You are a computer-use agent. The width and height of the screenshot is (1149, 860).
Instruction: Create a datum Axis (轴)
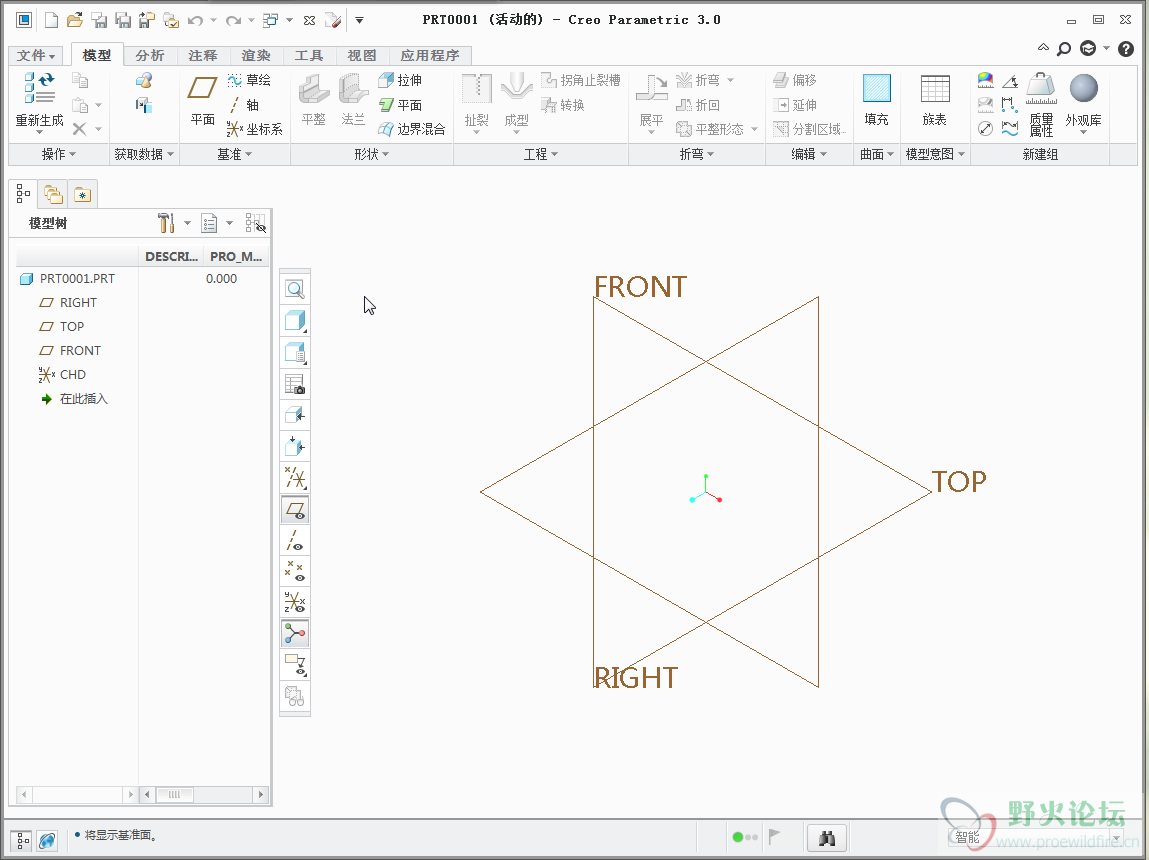click(x=244, y=105)
